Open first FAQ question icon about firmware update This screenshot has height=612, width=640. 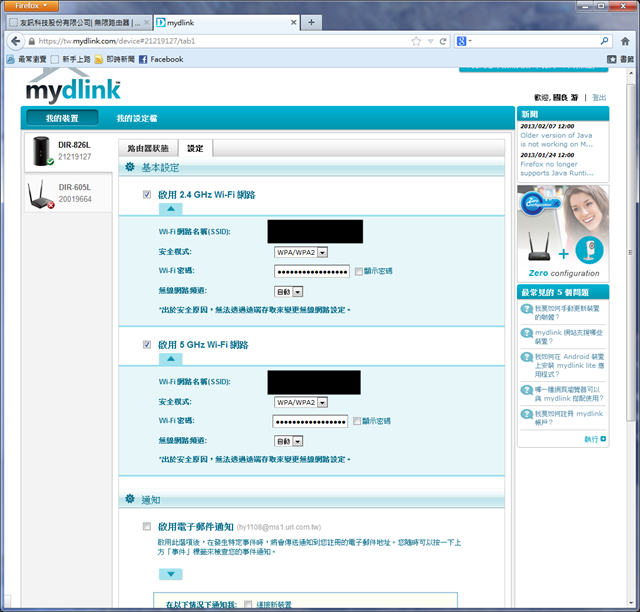click(x=527, y=309)
